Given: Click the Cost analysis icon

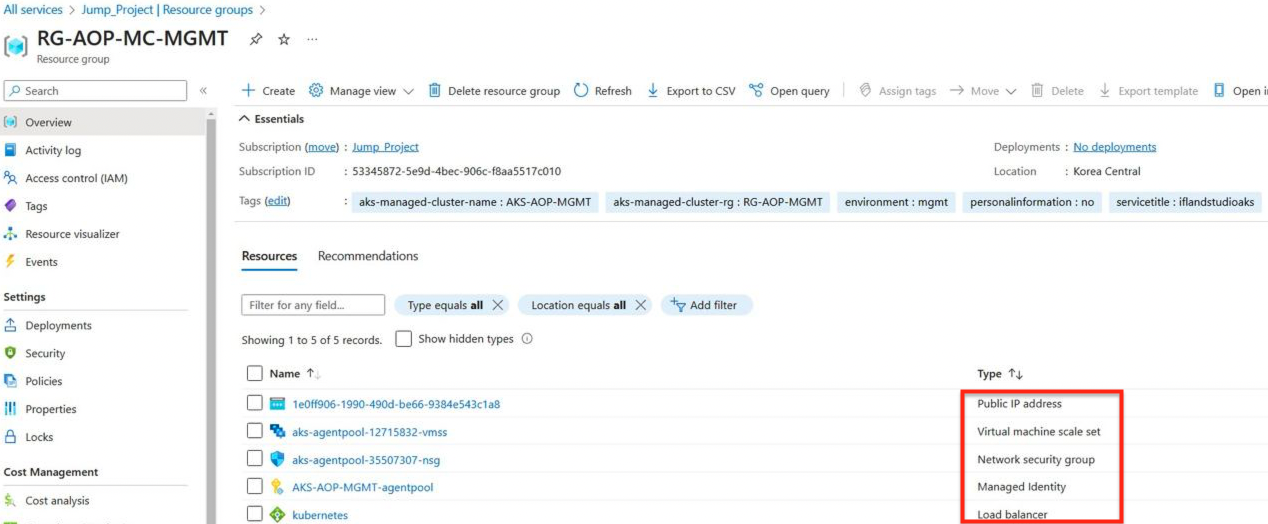Looking at the screenshot, I should coord(11,501).
